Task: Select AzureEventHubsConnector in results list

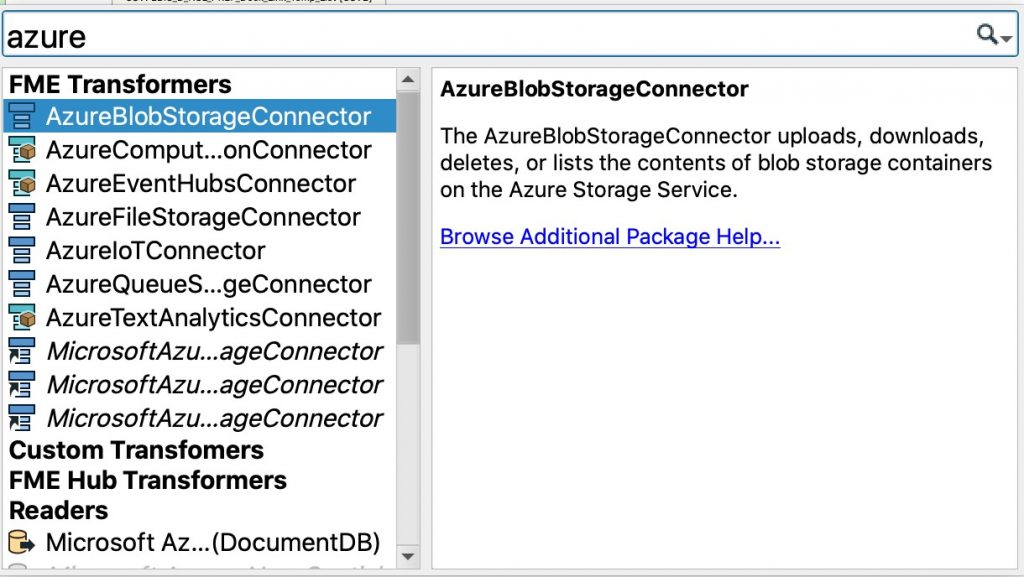Action: tap(200, 183)
